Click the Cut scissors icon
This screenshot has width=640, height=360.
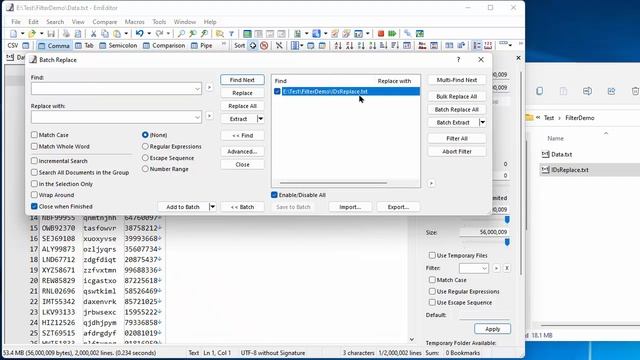93,33
